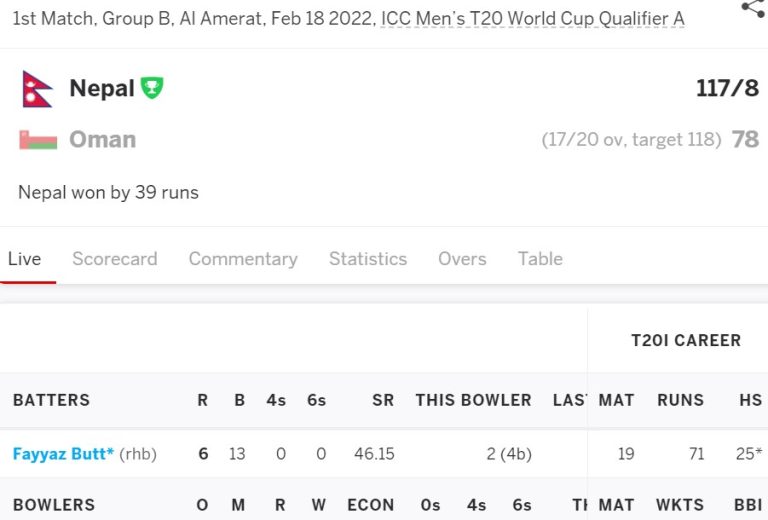Click the Oman flag icon
Image resolution: width=768 pixels, height=520 pixels.
[x=37, y=140]
